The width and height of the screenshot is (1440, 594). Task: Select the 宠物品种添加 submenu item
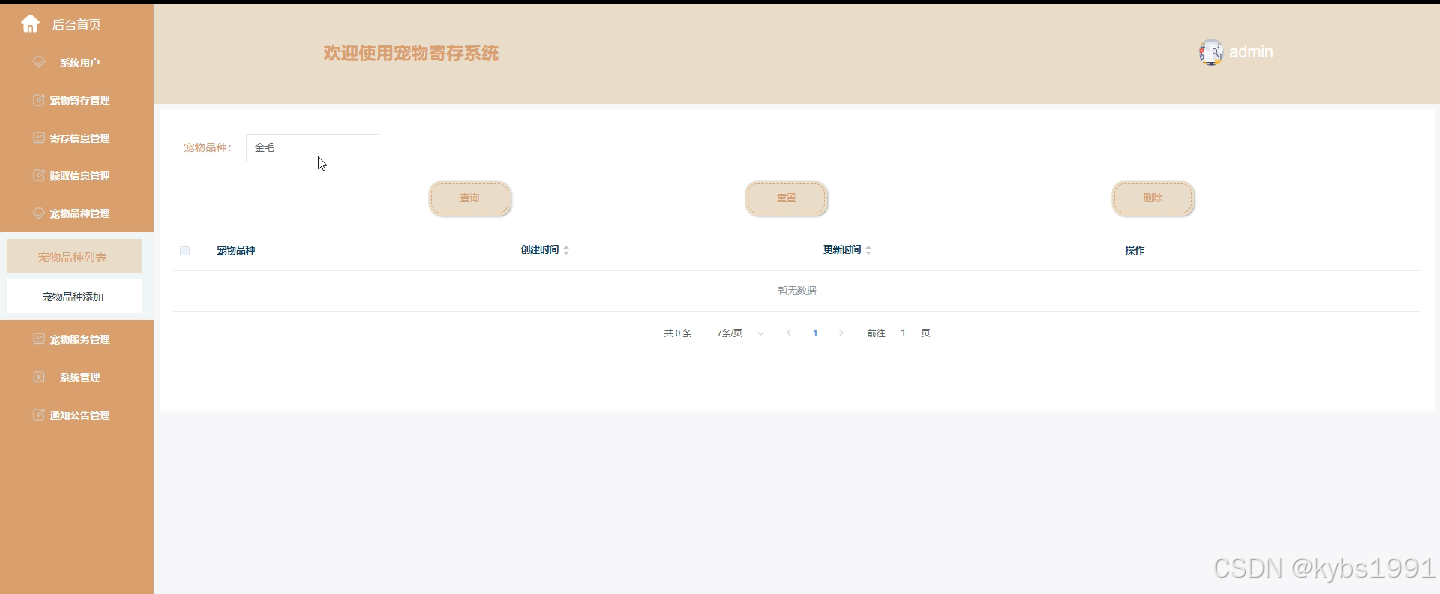click(74, 297)
